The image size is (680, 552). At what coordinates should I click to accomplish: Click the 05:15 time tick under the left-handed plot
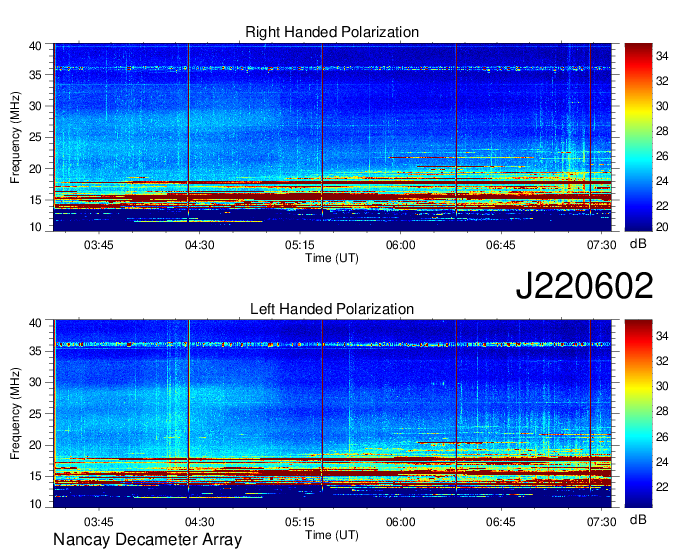click(x=300, y=522)
